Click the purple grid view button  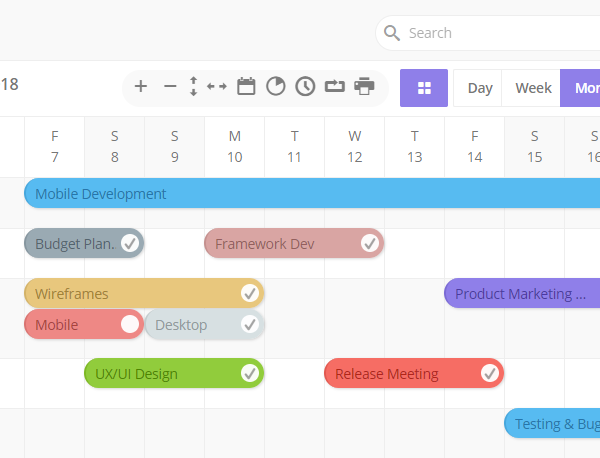point(424,88)
